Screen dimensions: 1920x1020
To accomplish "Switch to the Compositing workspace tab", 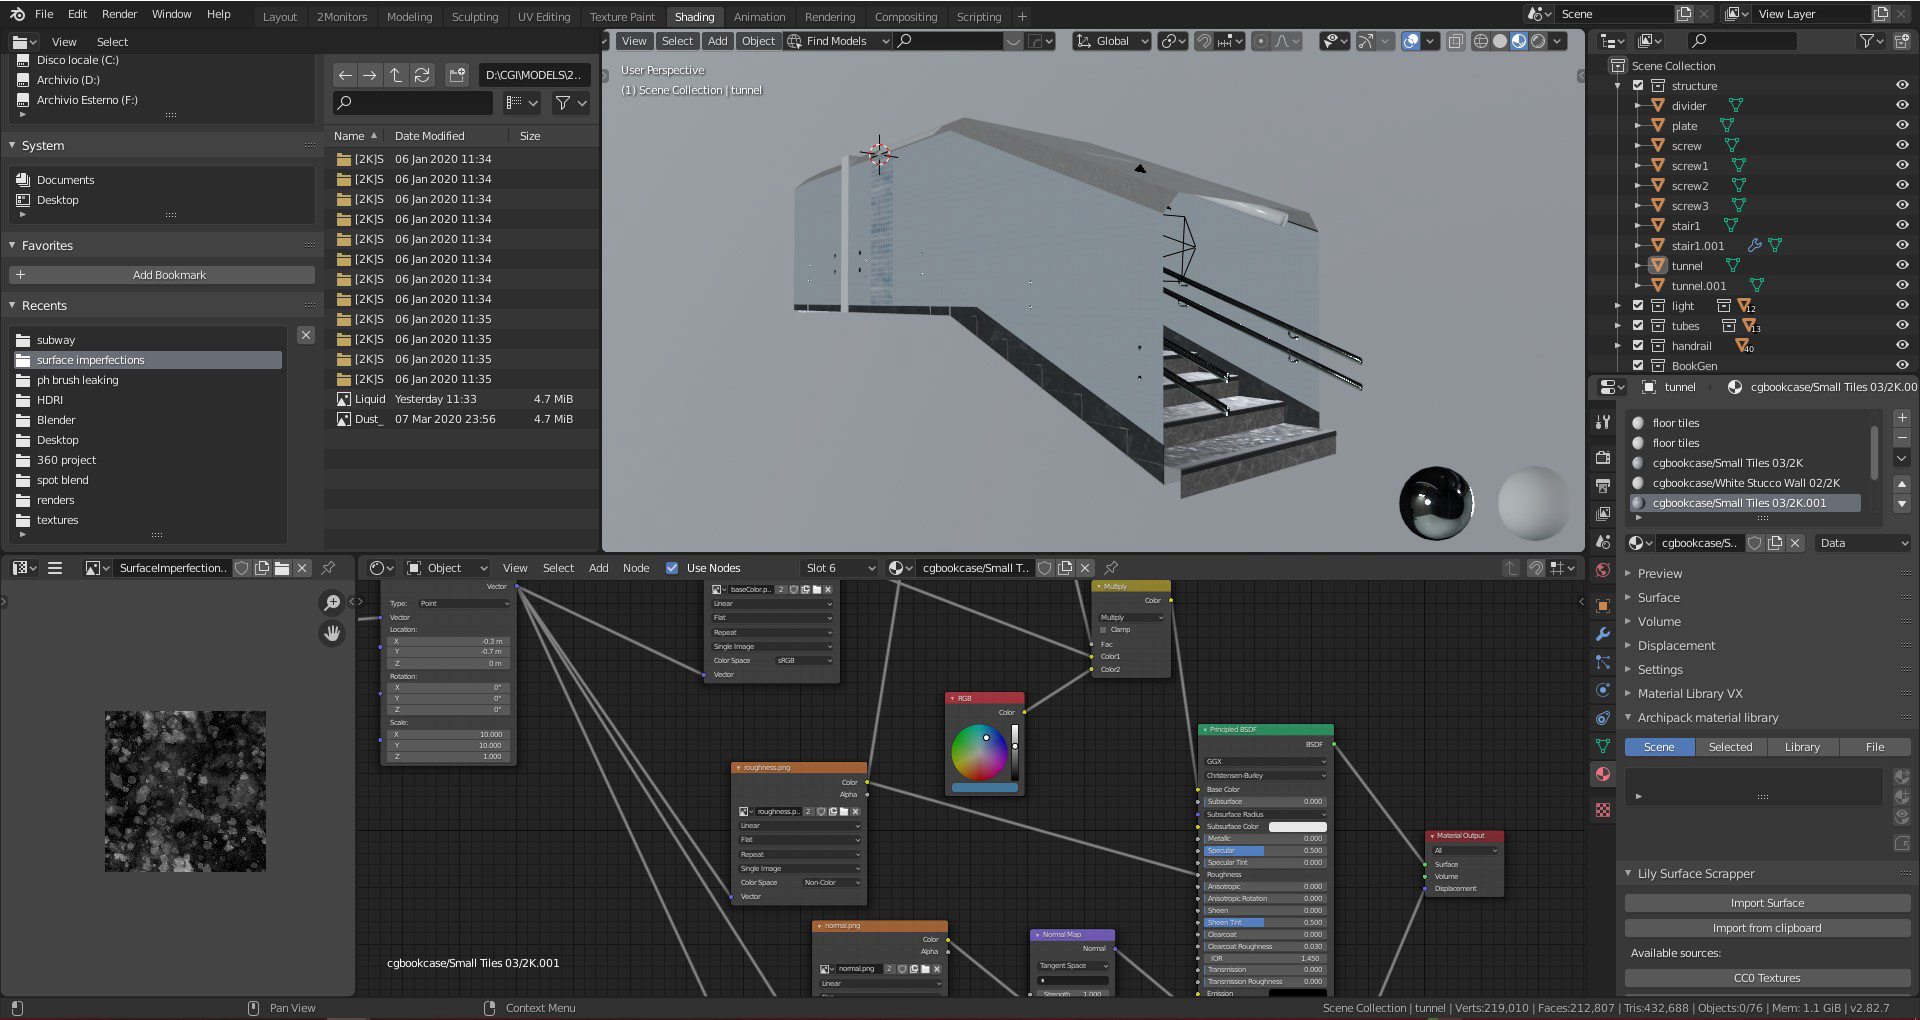I will [x=905, y=17].
